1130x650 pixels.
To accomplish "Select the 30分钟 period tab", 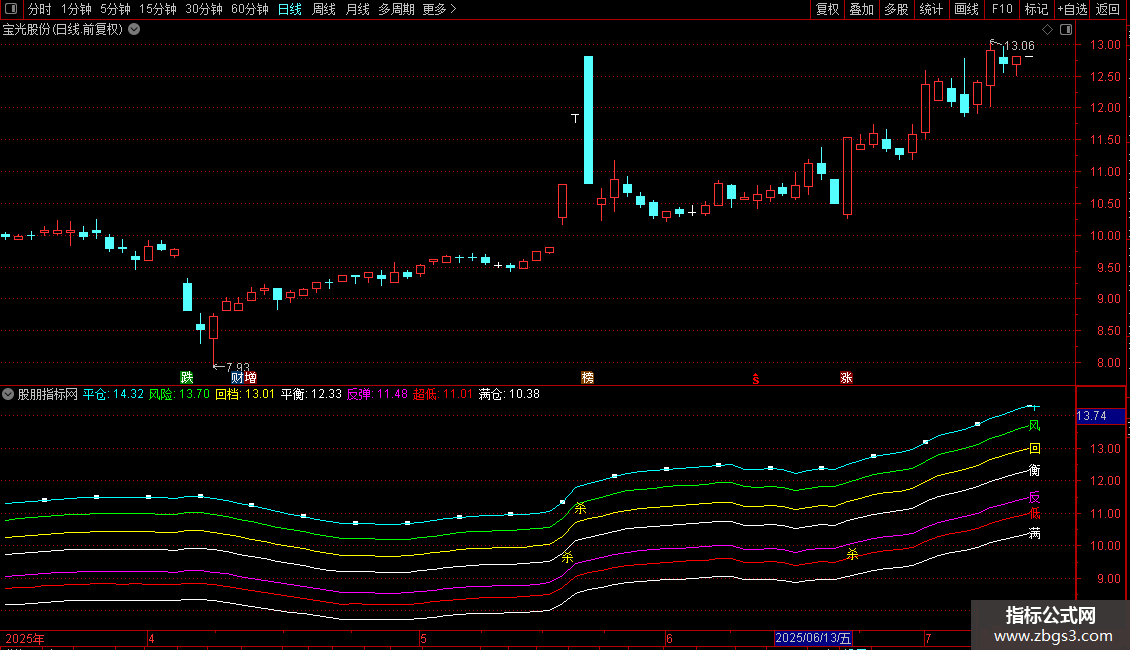I will click(x=203, y=9).
